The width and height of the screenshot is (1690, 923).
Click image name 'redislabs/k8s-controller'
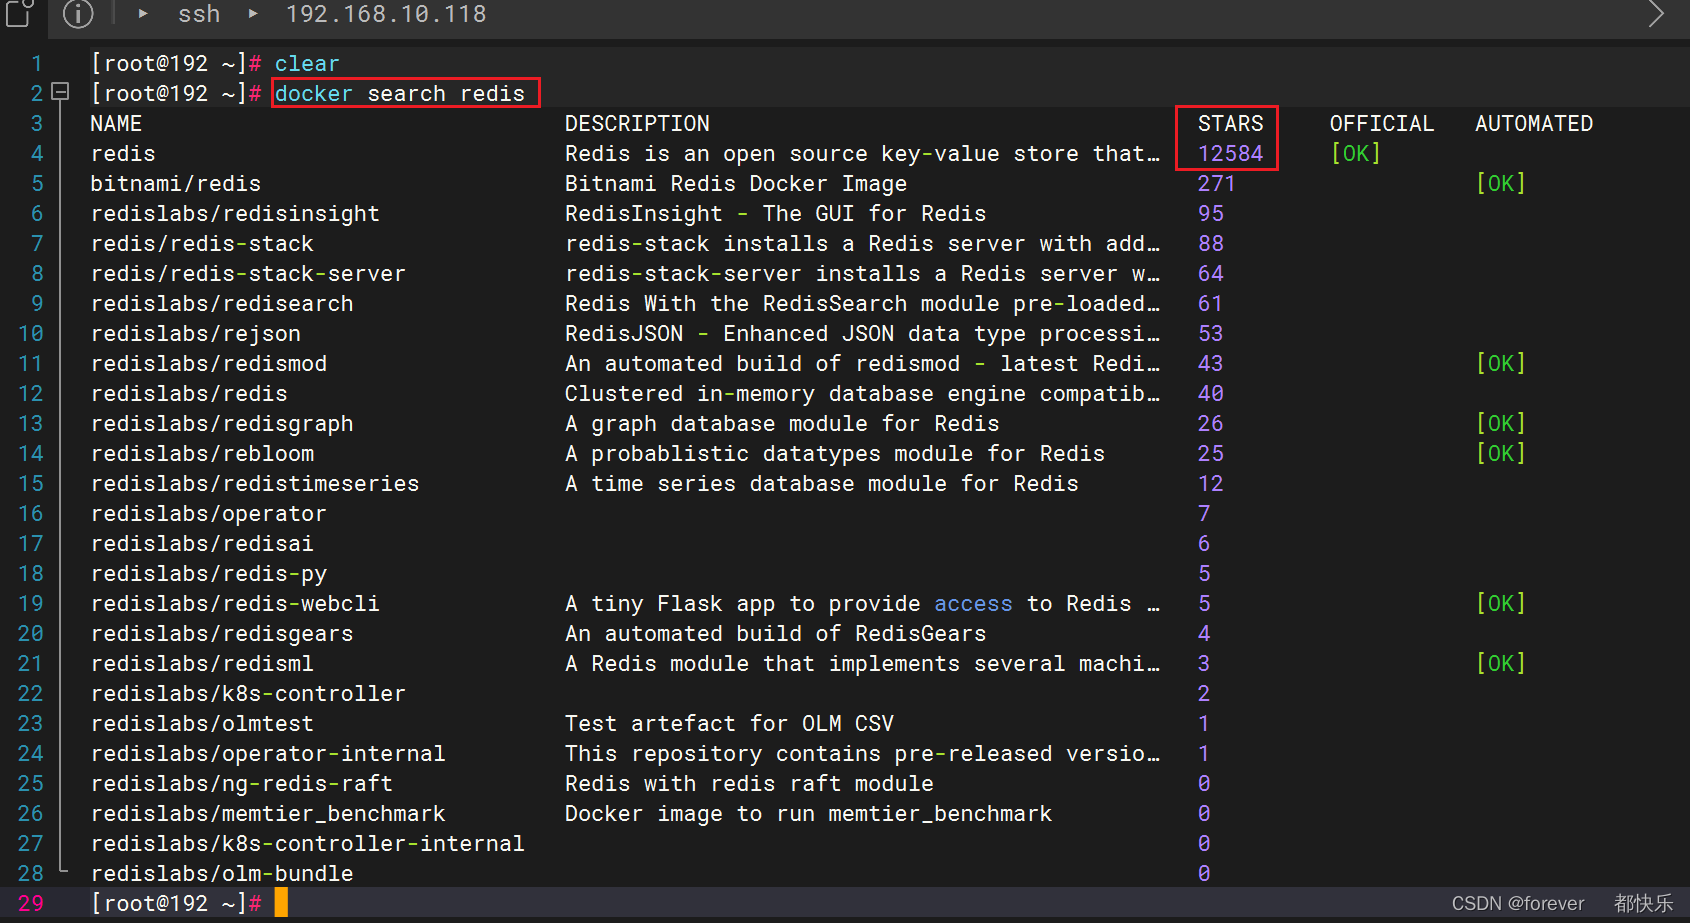(x=248, y=693)
